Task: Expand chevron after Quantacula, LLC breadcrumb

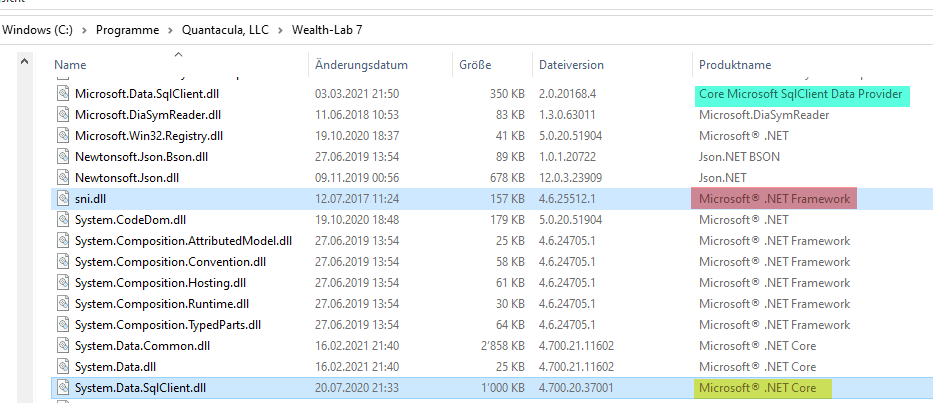Action: [x=280, y=30]
